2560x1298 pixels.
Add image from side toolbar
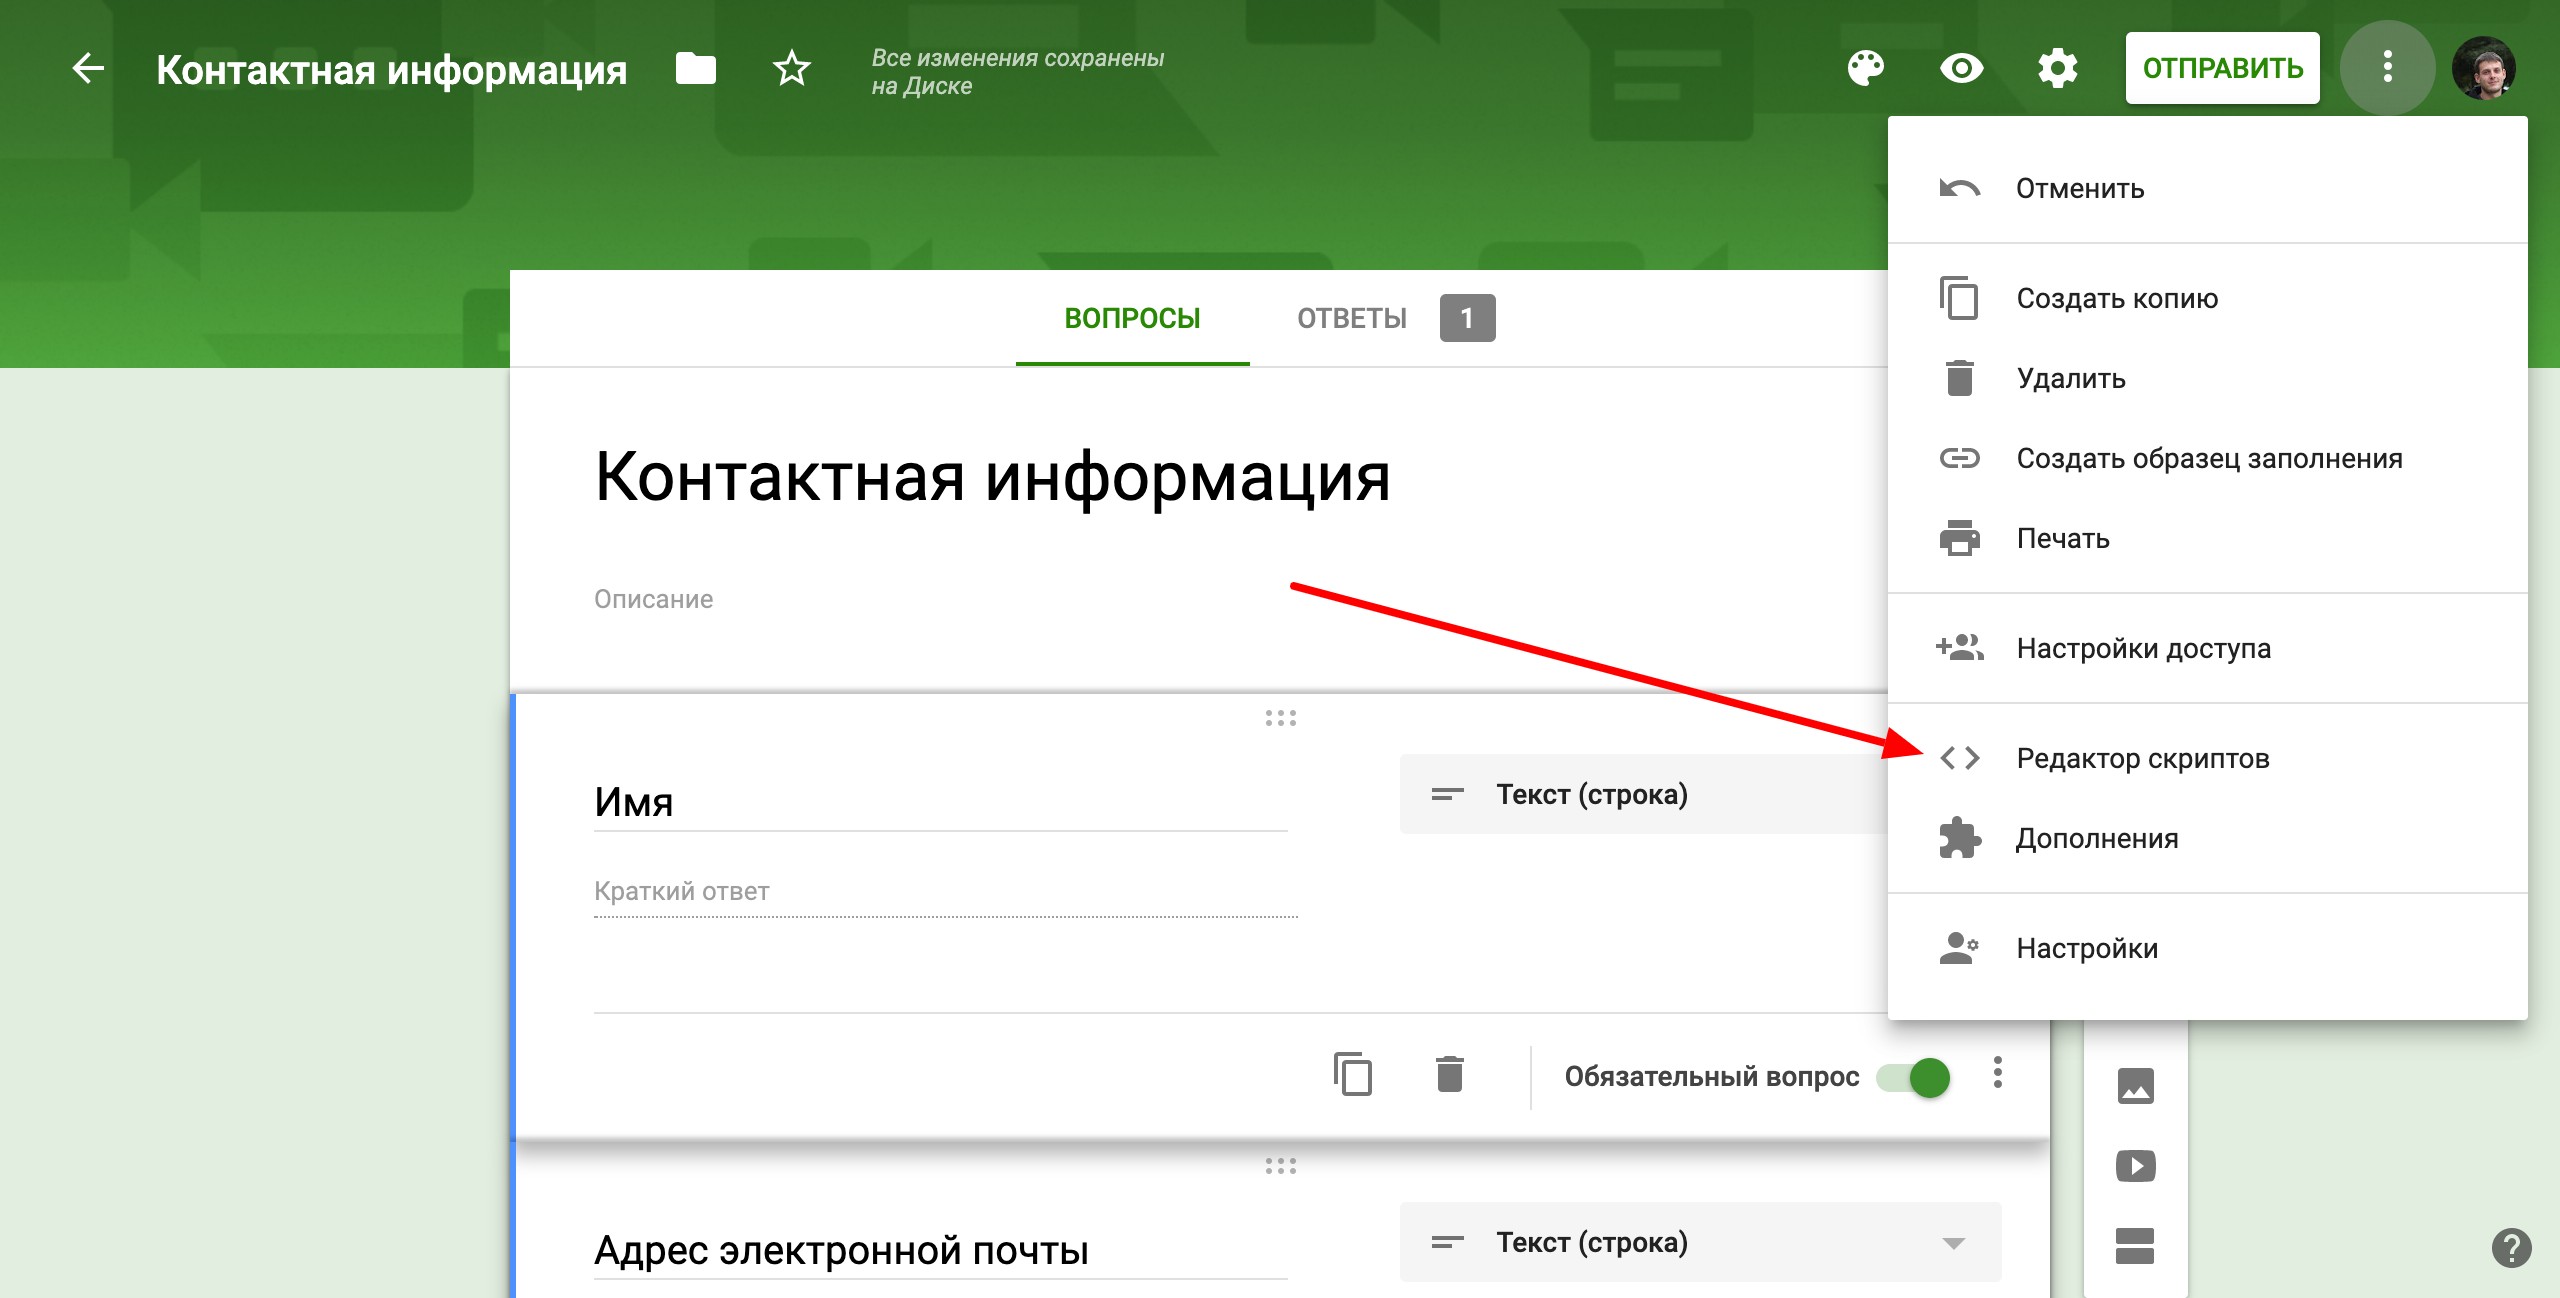coord(2135,1086)
